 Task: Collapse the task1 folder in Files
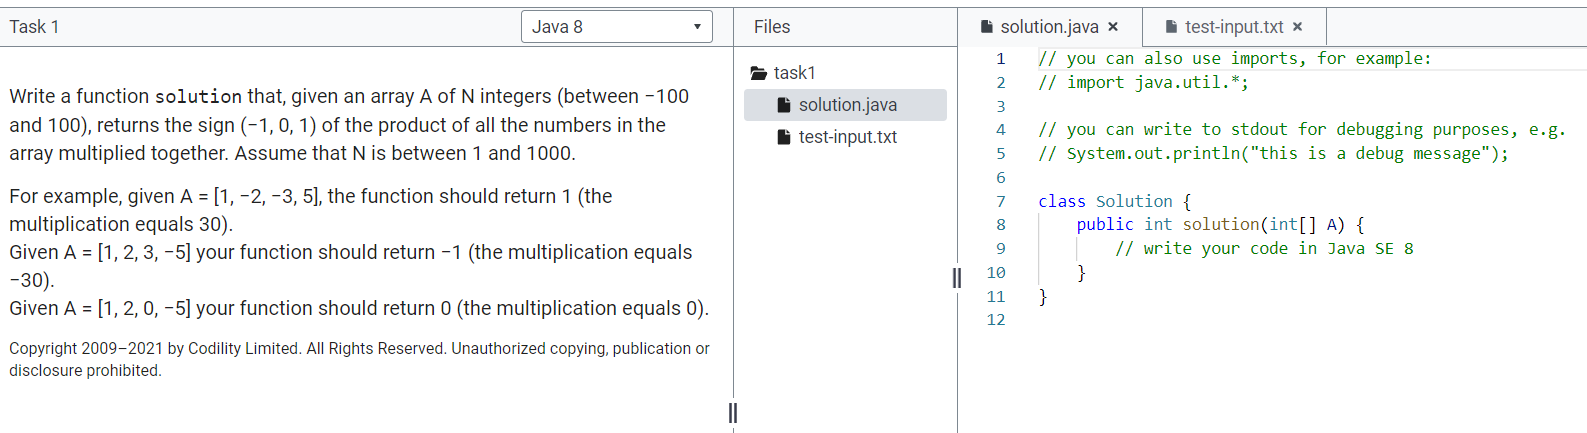(x=783, y=73)
